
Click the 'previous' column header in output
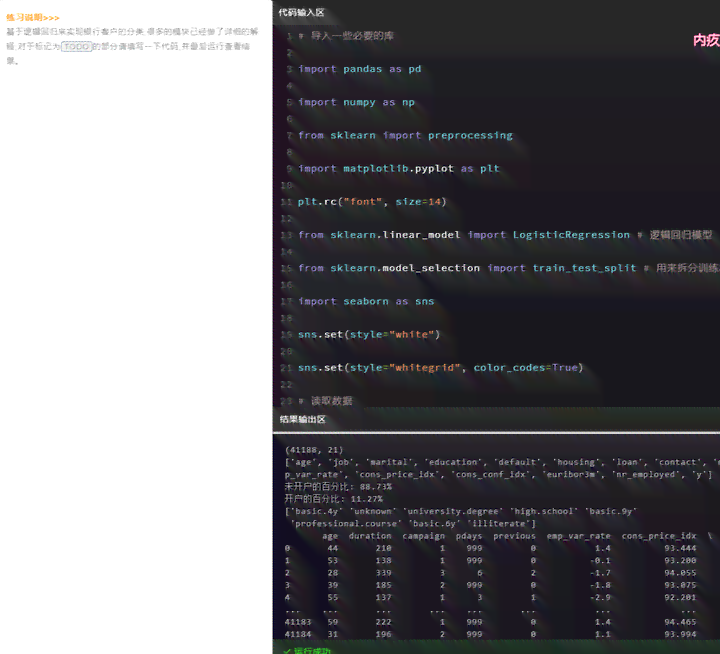click(x=514, y=536)
